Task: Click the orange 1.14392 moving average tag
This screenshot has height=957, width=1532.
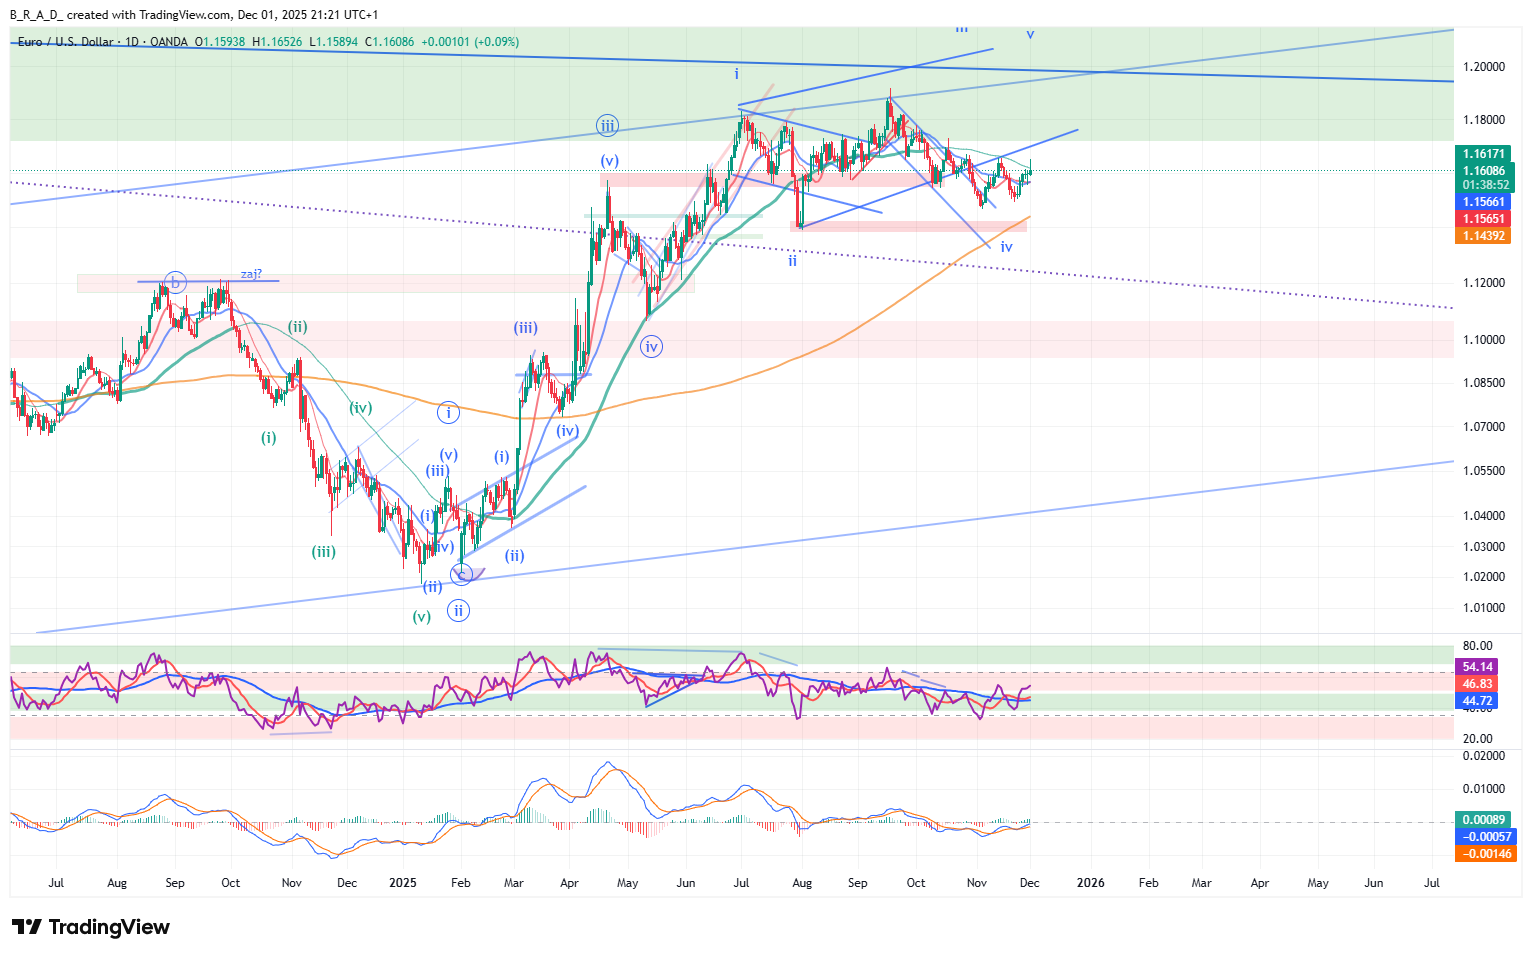Action: pos(1483,236)
